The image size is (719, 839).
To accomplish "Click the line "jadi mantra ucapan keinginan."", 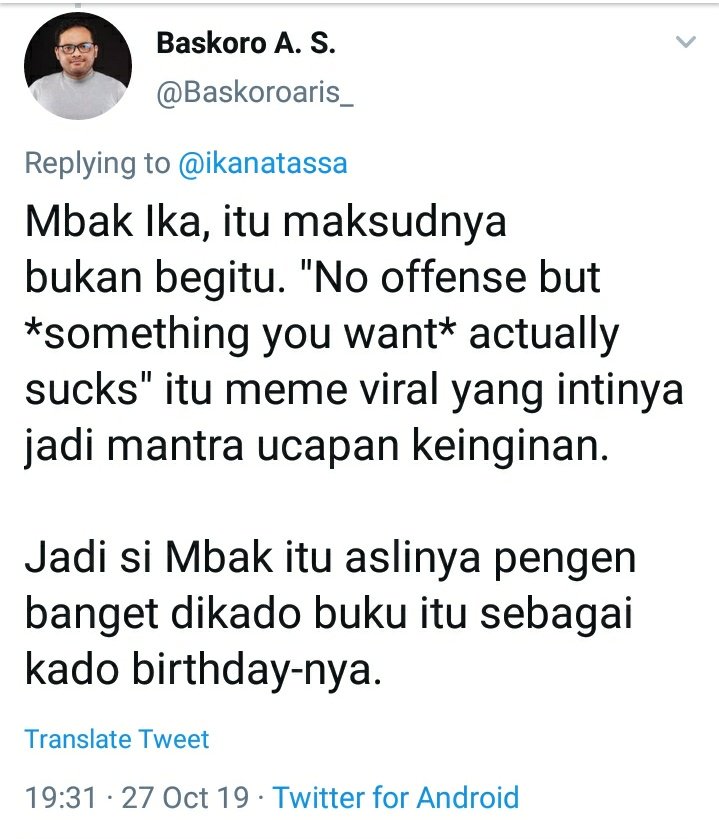I will coord(317,447).
